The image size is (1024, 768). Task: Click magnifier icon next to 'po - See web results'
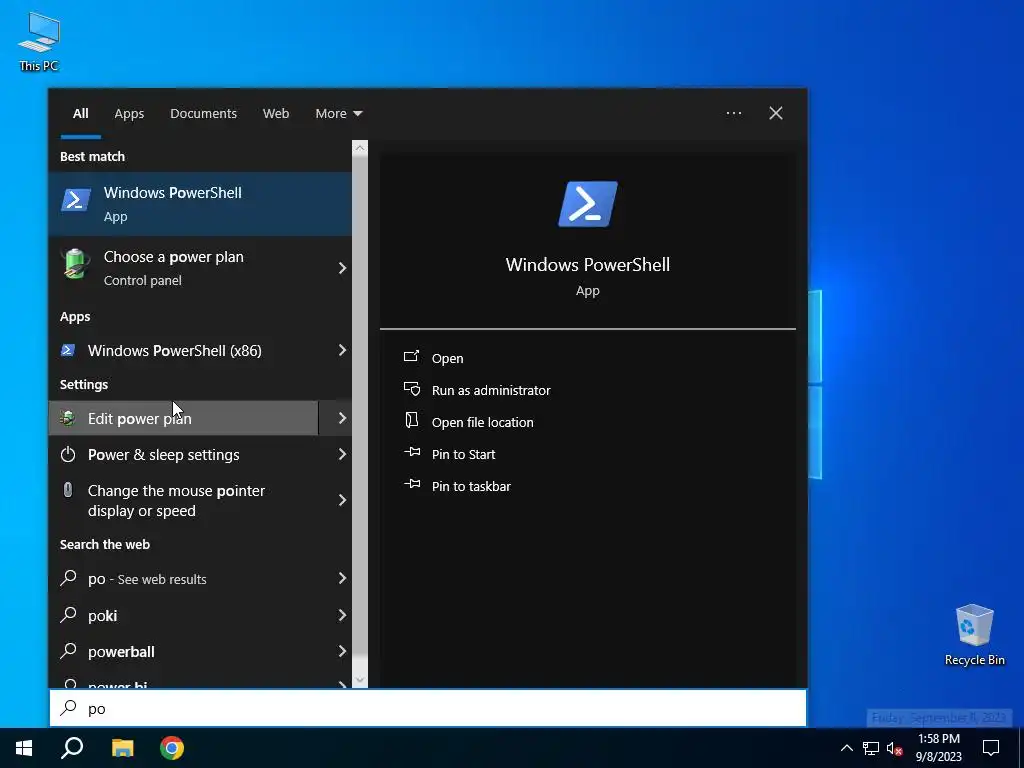point(68,578)
